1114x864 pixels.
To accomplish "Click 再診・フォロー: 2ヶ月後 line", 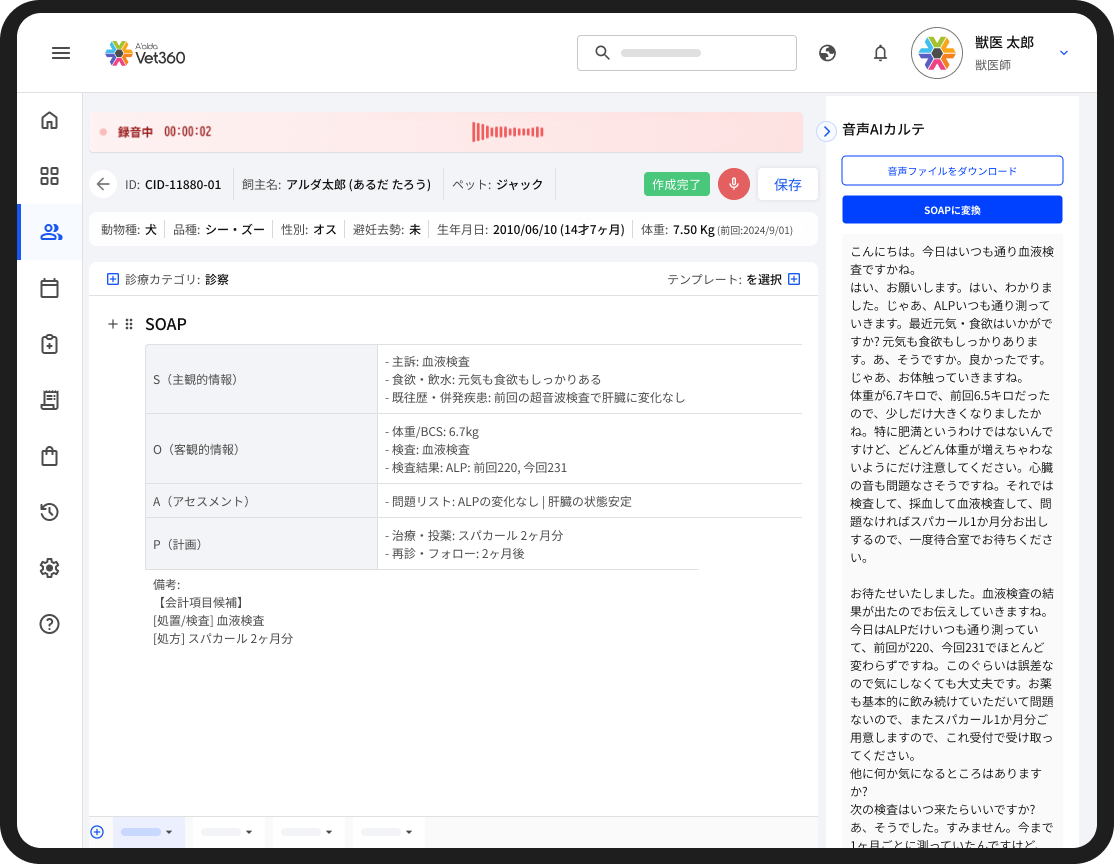I will coord(455,554).
